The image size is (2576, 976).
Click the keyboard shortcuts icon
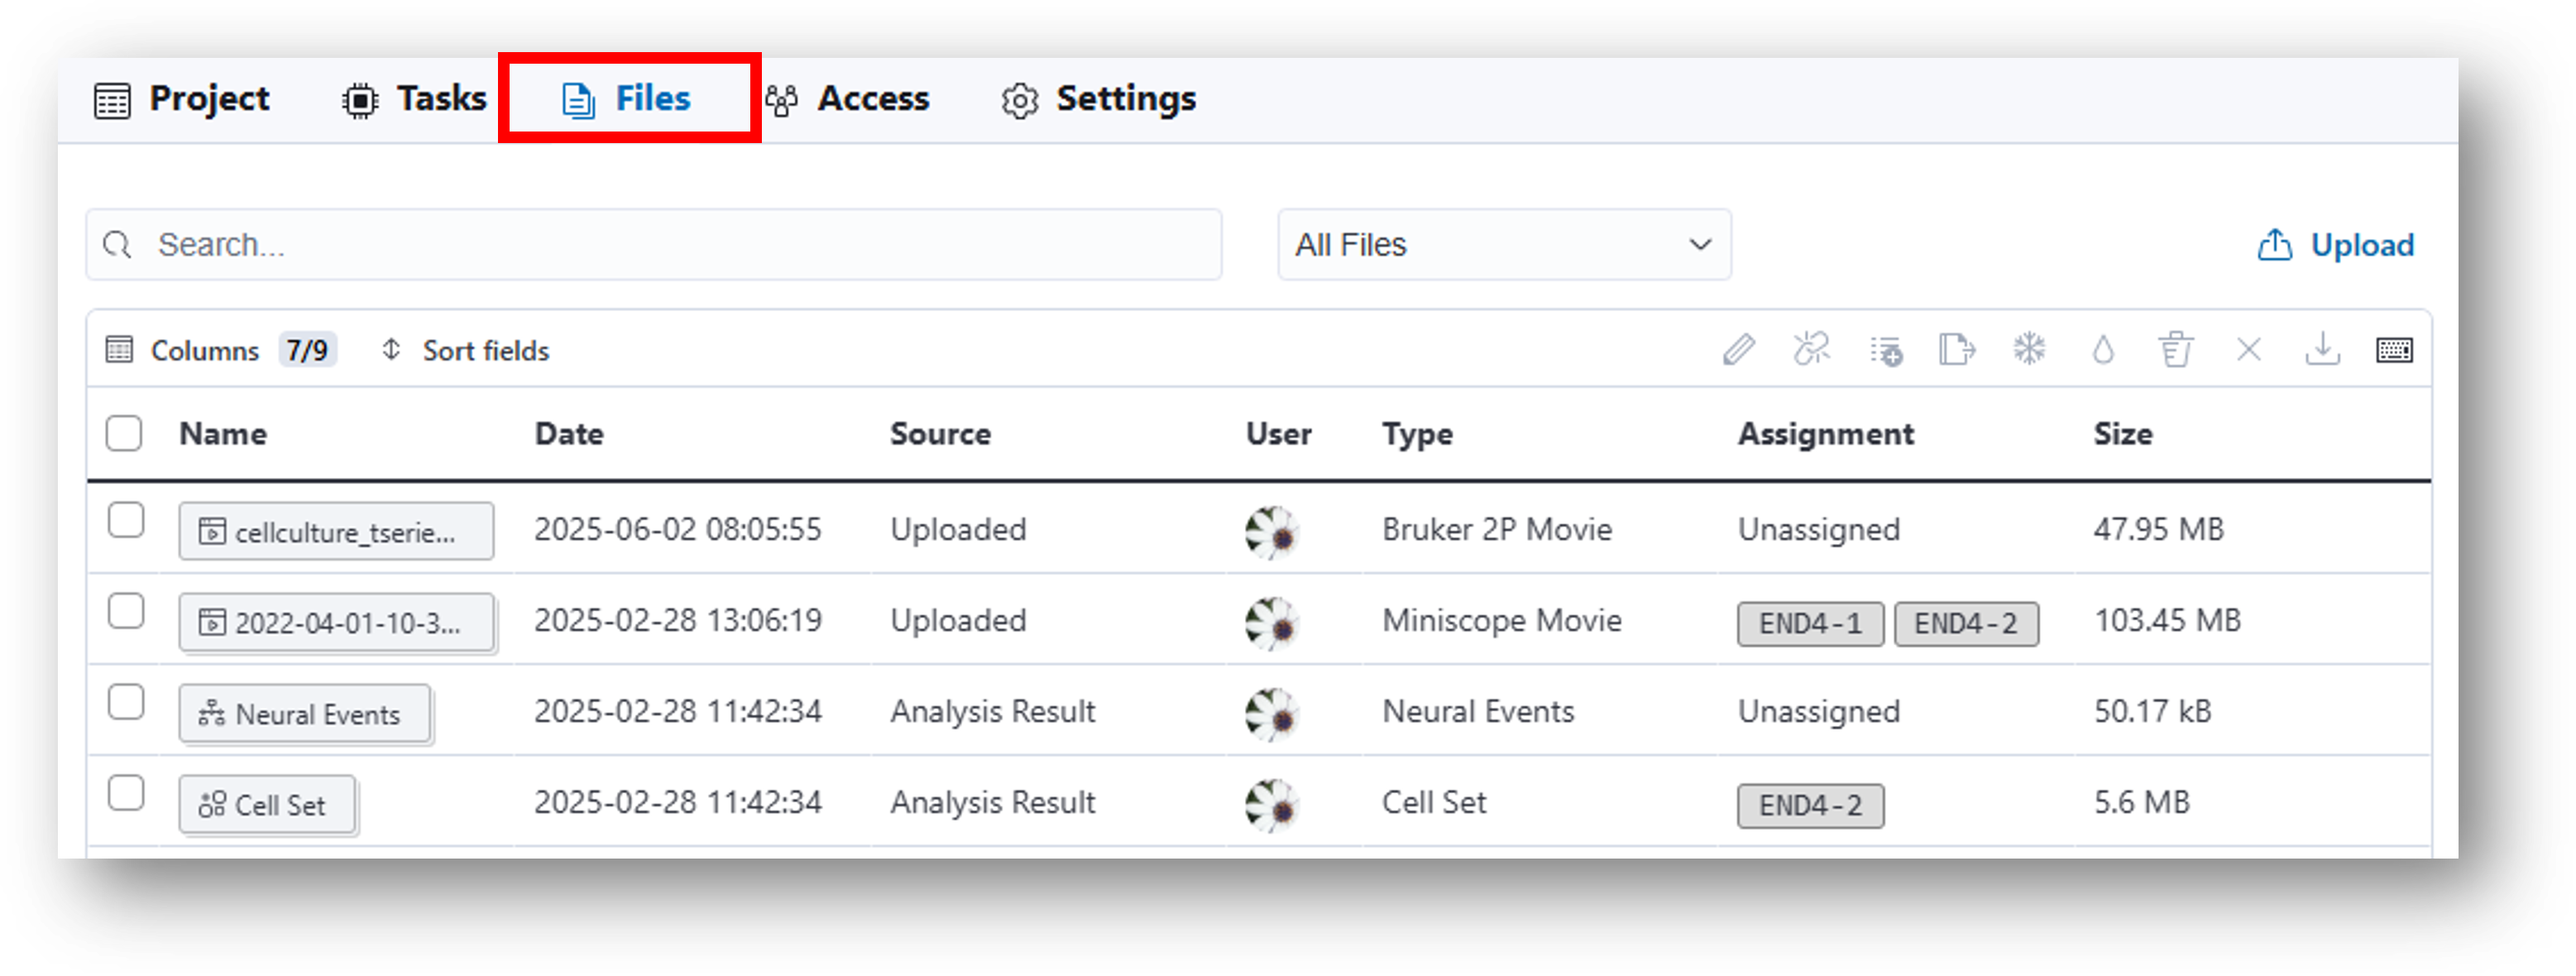[x=2394, y=350]
